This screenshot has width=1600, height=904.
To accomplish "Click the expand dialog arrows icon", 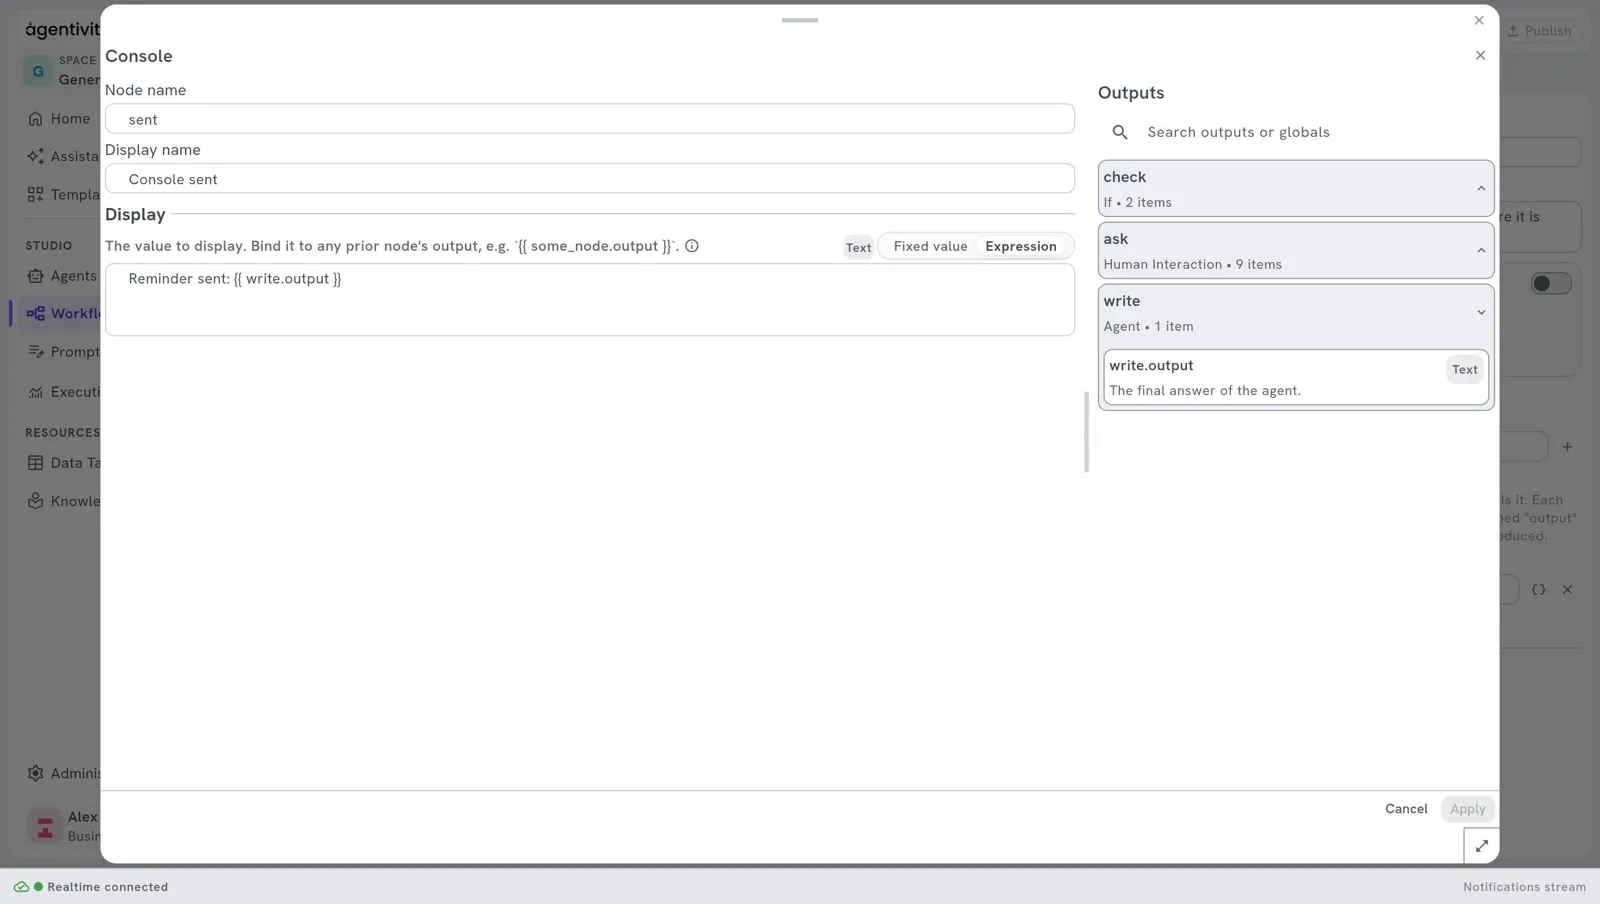I will pyautogui.click(x=1481, y=846).
